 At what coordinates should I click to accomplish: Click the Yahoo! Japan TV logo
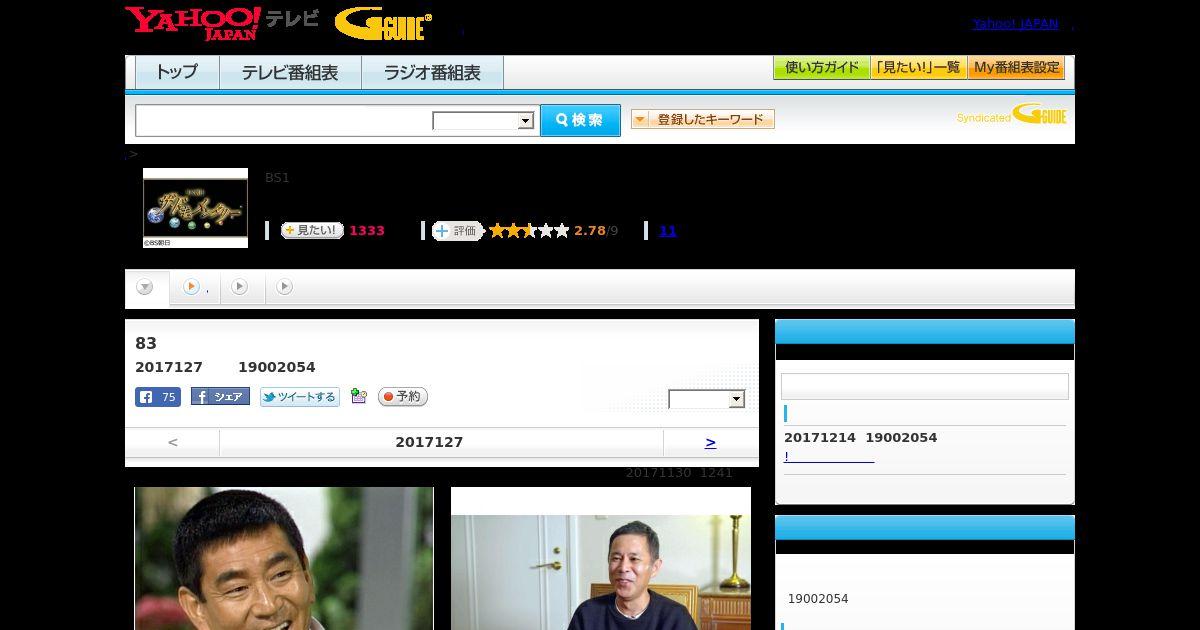222,23
